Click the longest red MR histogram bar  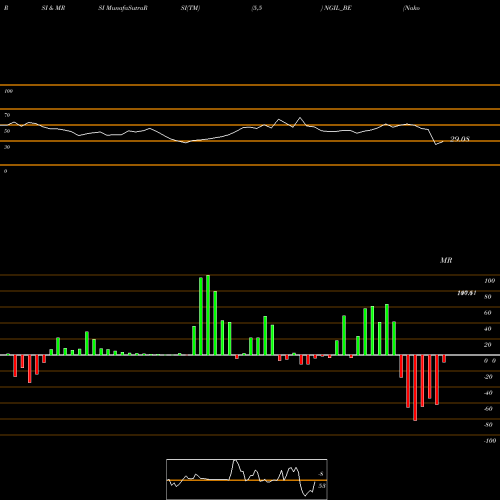[x=415, y=388]
